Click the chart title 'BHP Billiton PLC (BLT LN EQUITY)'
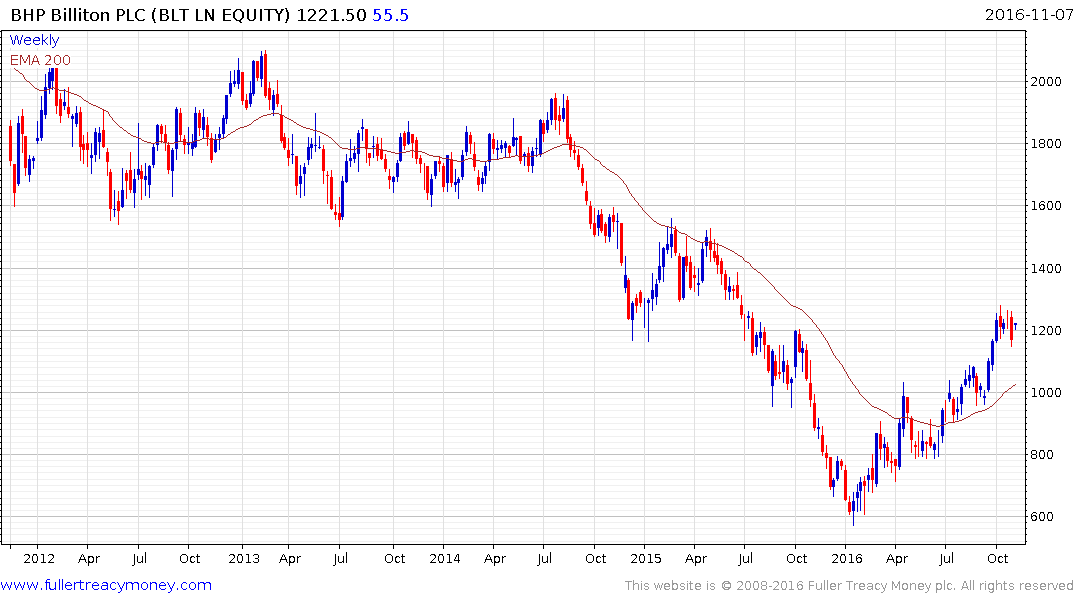Image resolution: width=1075 pixels, height=600 pixels. click(150, 15)
